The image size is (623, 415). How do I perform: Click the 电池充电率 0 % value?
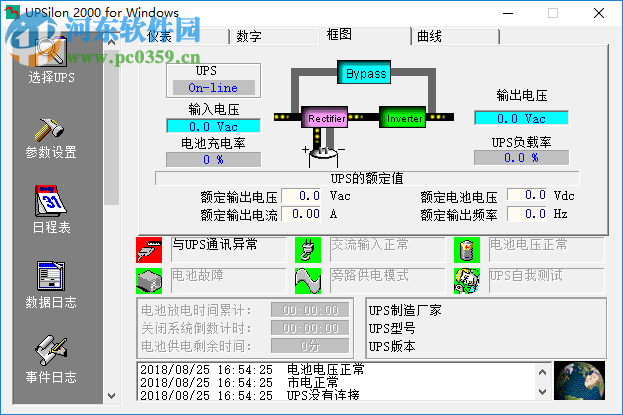[x=214, y=159]
